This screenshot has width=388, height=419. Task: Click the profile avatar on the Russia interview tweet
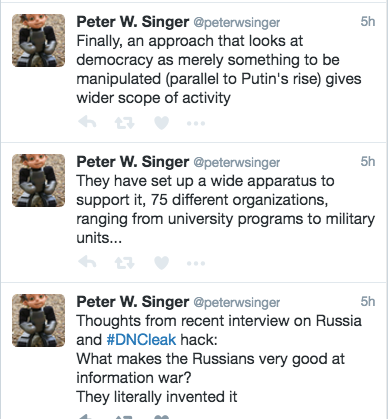coord(39,320)
